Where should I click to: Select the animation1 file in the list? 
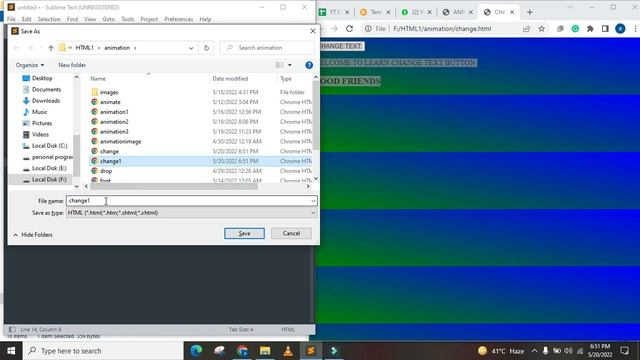(x=114, y=112)
